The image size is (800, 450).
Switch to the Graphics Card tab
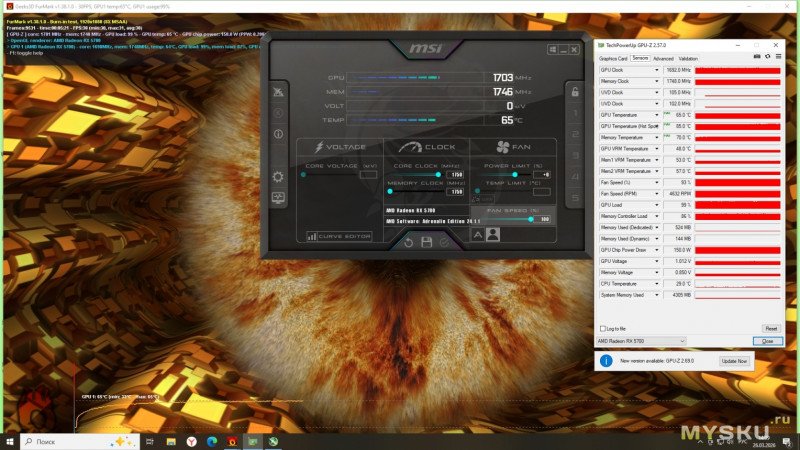pos(613,58)
